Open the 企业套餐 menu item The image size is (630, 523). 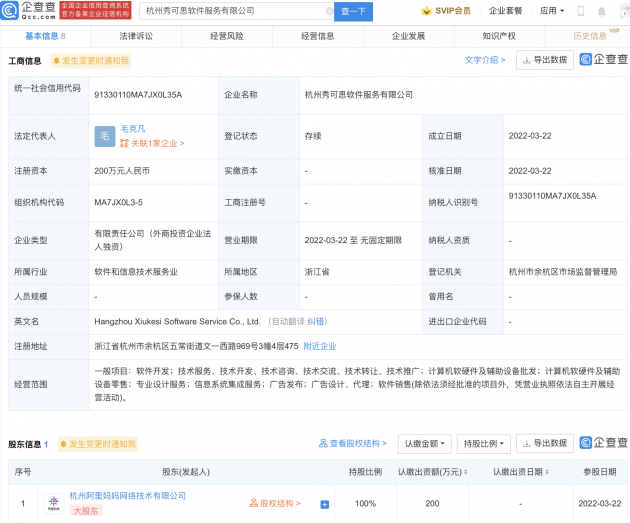pyautogui.click(x=505, y=11)
